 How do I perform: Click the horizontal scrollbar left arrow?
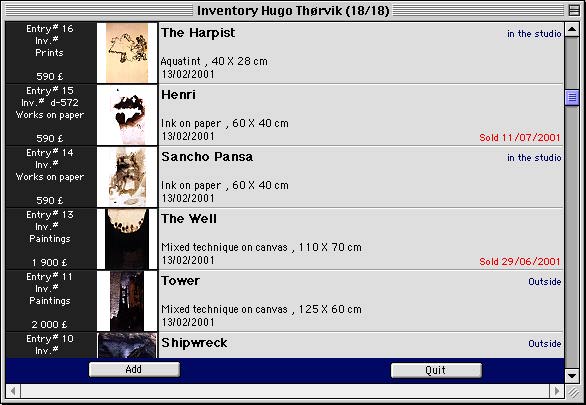point(13,391)
